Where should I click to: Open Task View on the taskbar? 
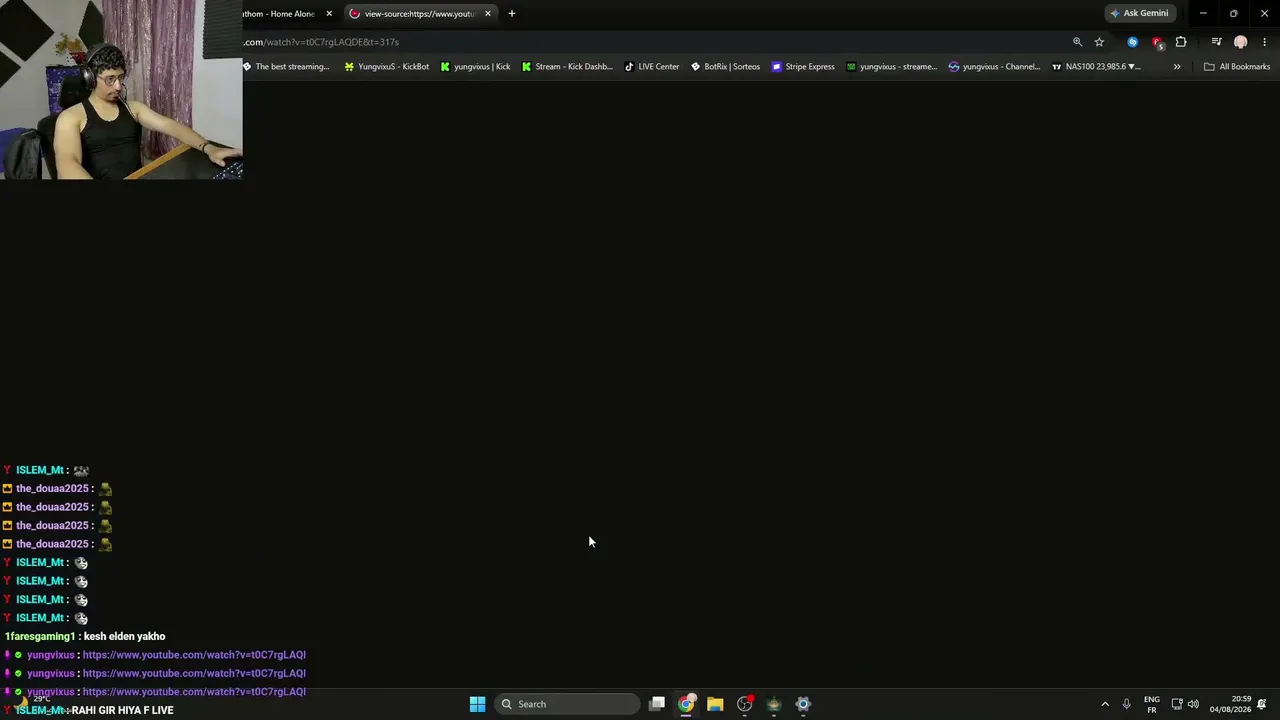point(657,704)
